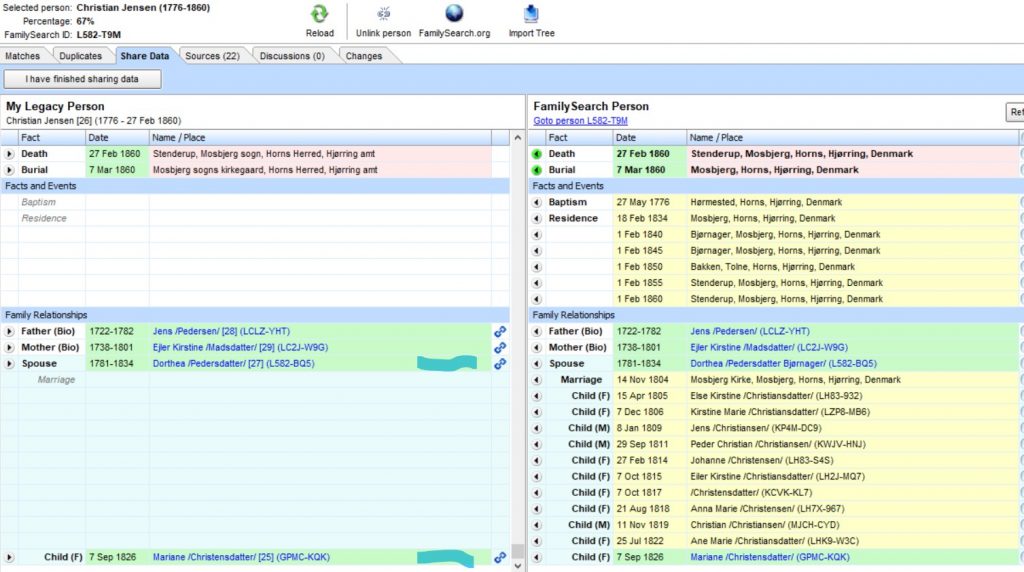Open Ejler Kirstine Madsdatter link in Legacy panel
The image size is (1024, 572).
pyautogui.click(x=240, y=348)
